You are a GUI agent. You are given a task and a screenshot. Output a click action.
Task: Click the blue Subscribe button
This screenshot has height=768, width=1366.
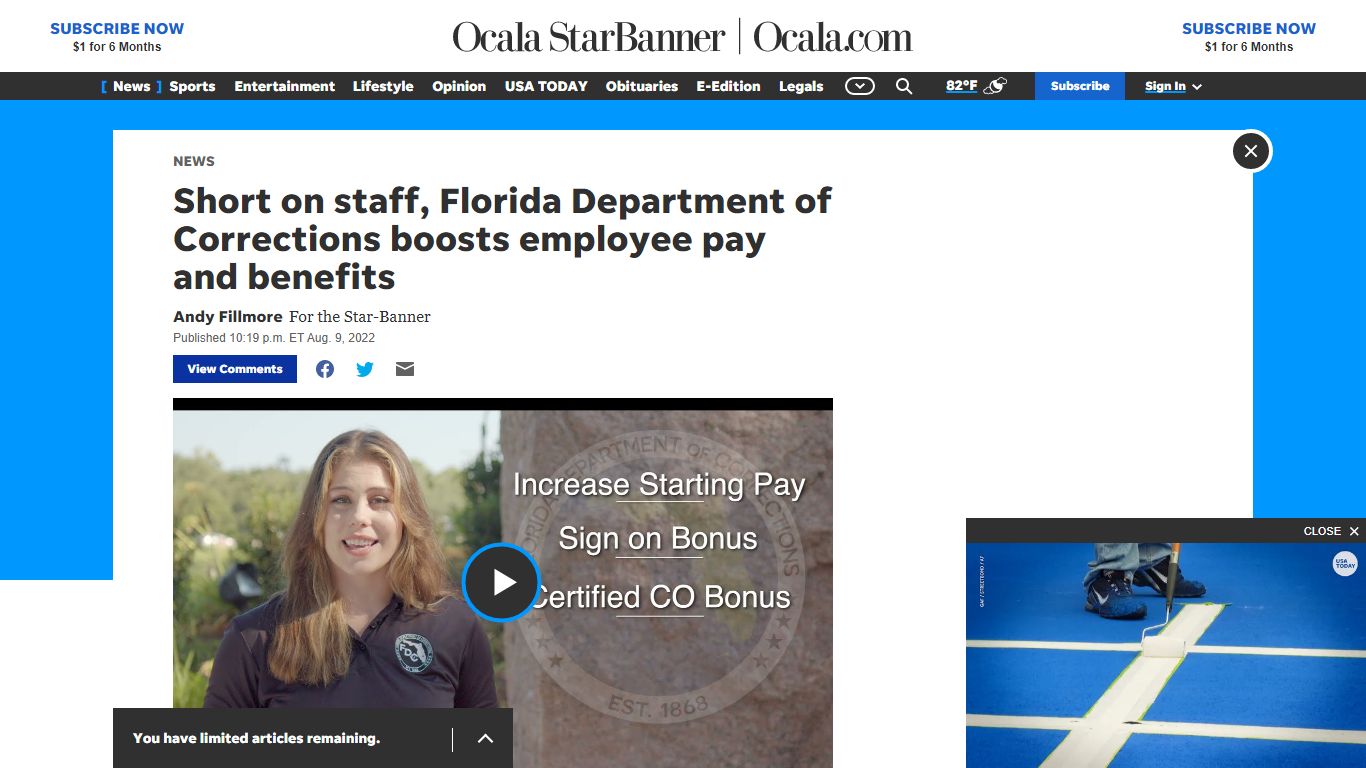[x=1080, y=86]
